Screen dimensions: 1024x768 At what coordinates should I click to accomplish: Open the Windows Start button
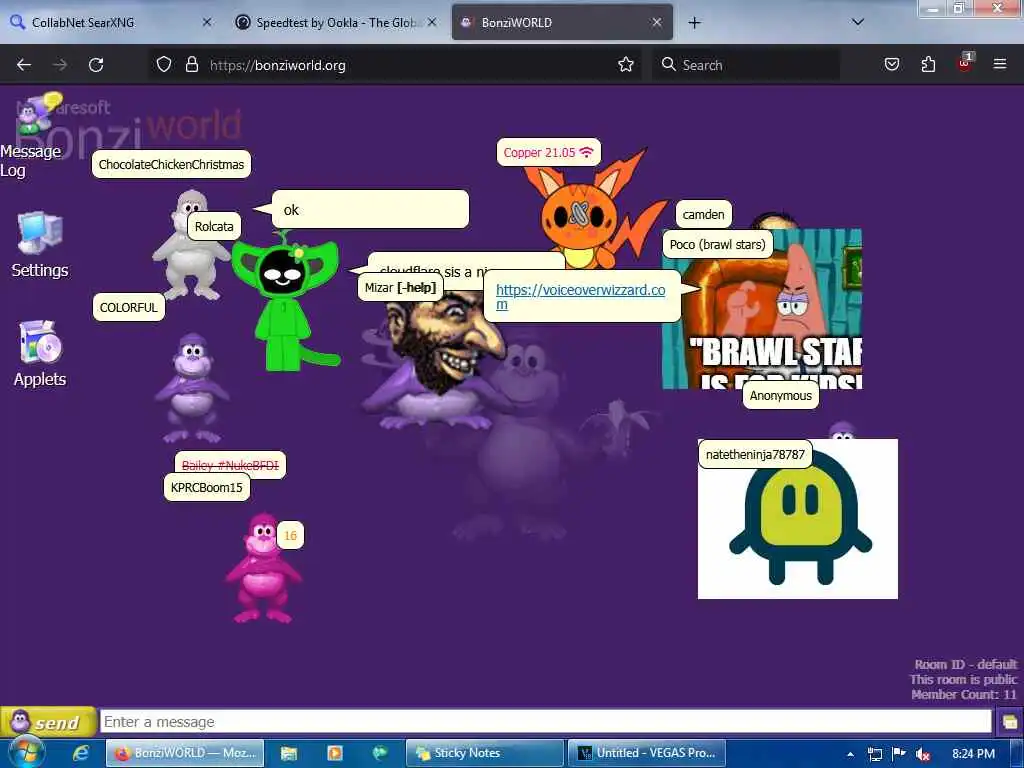tap(26, 752)
